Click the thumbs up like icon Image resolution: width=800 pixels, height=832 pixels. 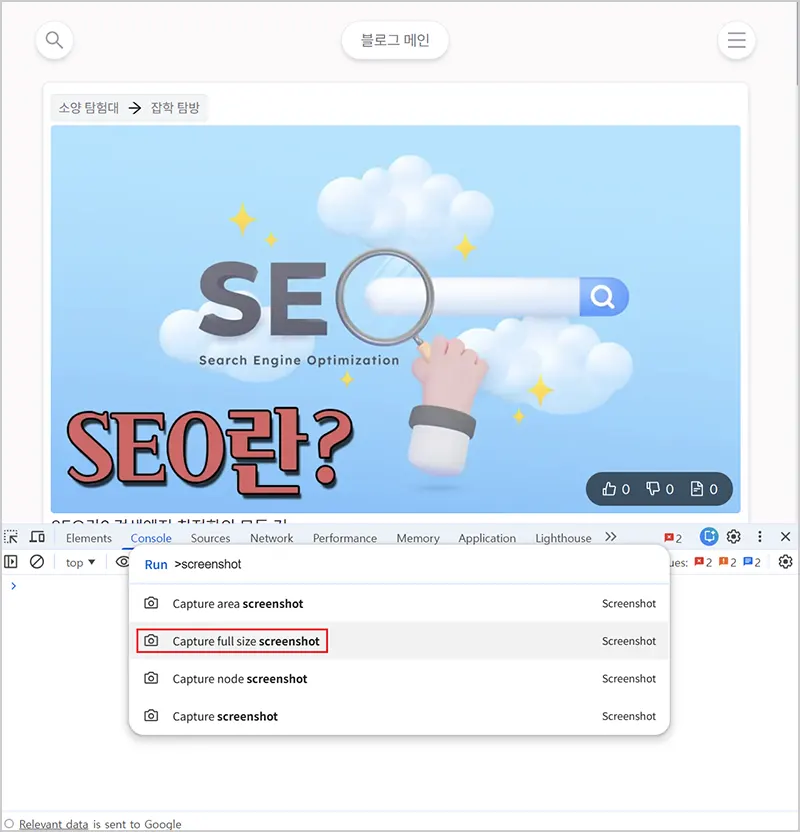point(609,489)
